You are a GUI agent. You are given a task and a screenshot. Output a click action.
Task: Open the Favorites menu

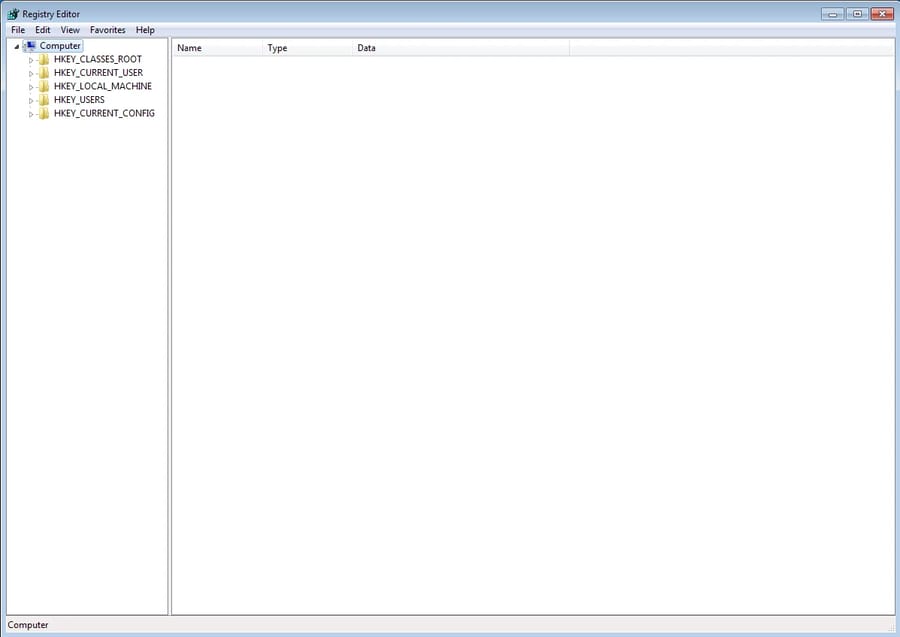(x=107, y=30)
